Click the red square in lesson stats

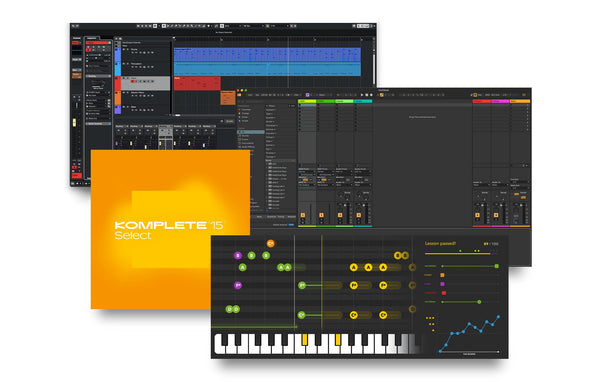click(444, 293)
